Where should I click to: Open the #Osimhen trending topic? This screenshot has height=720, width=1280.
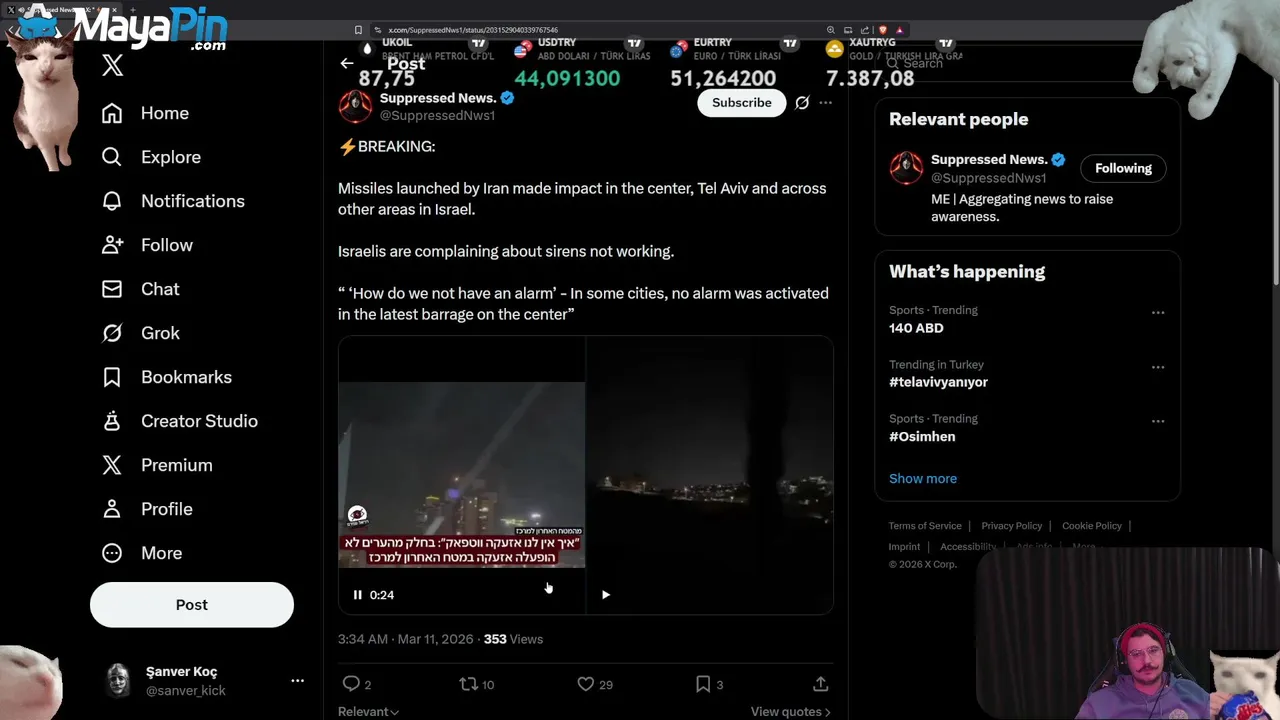922,436
